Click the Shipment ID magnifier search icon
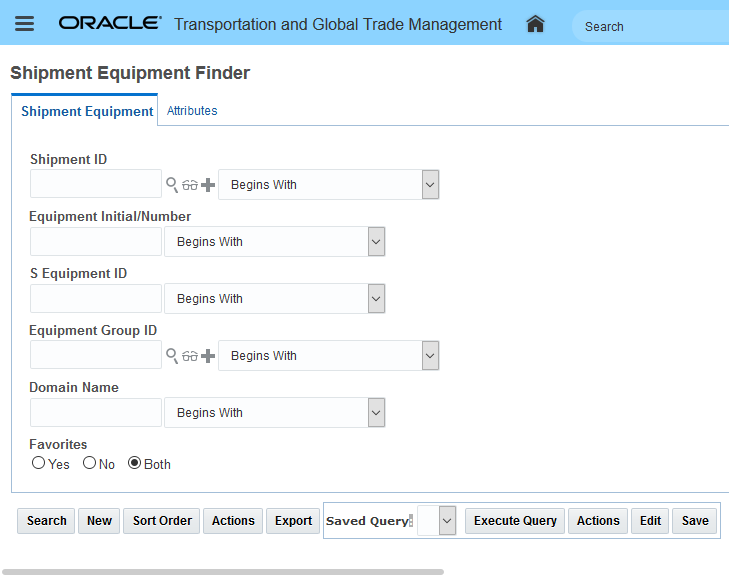Viewport: 729px width, 577px height. coord(172,185)
